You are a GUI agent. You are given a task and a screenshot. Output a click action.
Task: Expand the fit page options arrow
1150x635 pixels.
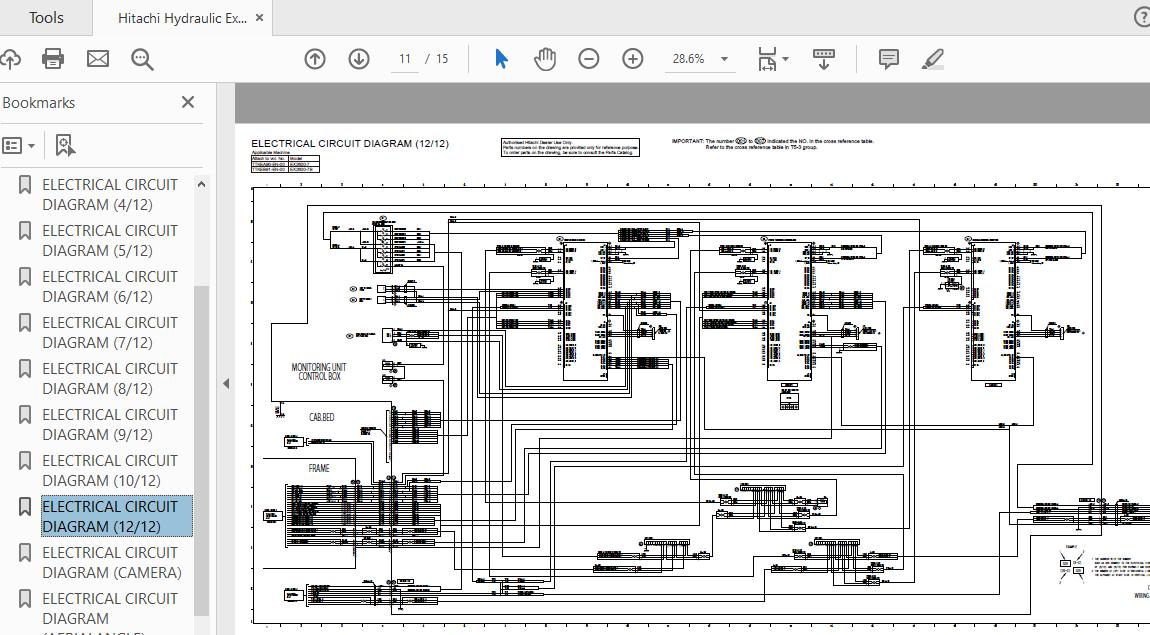coord(785,59)
